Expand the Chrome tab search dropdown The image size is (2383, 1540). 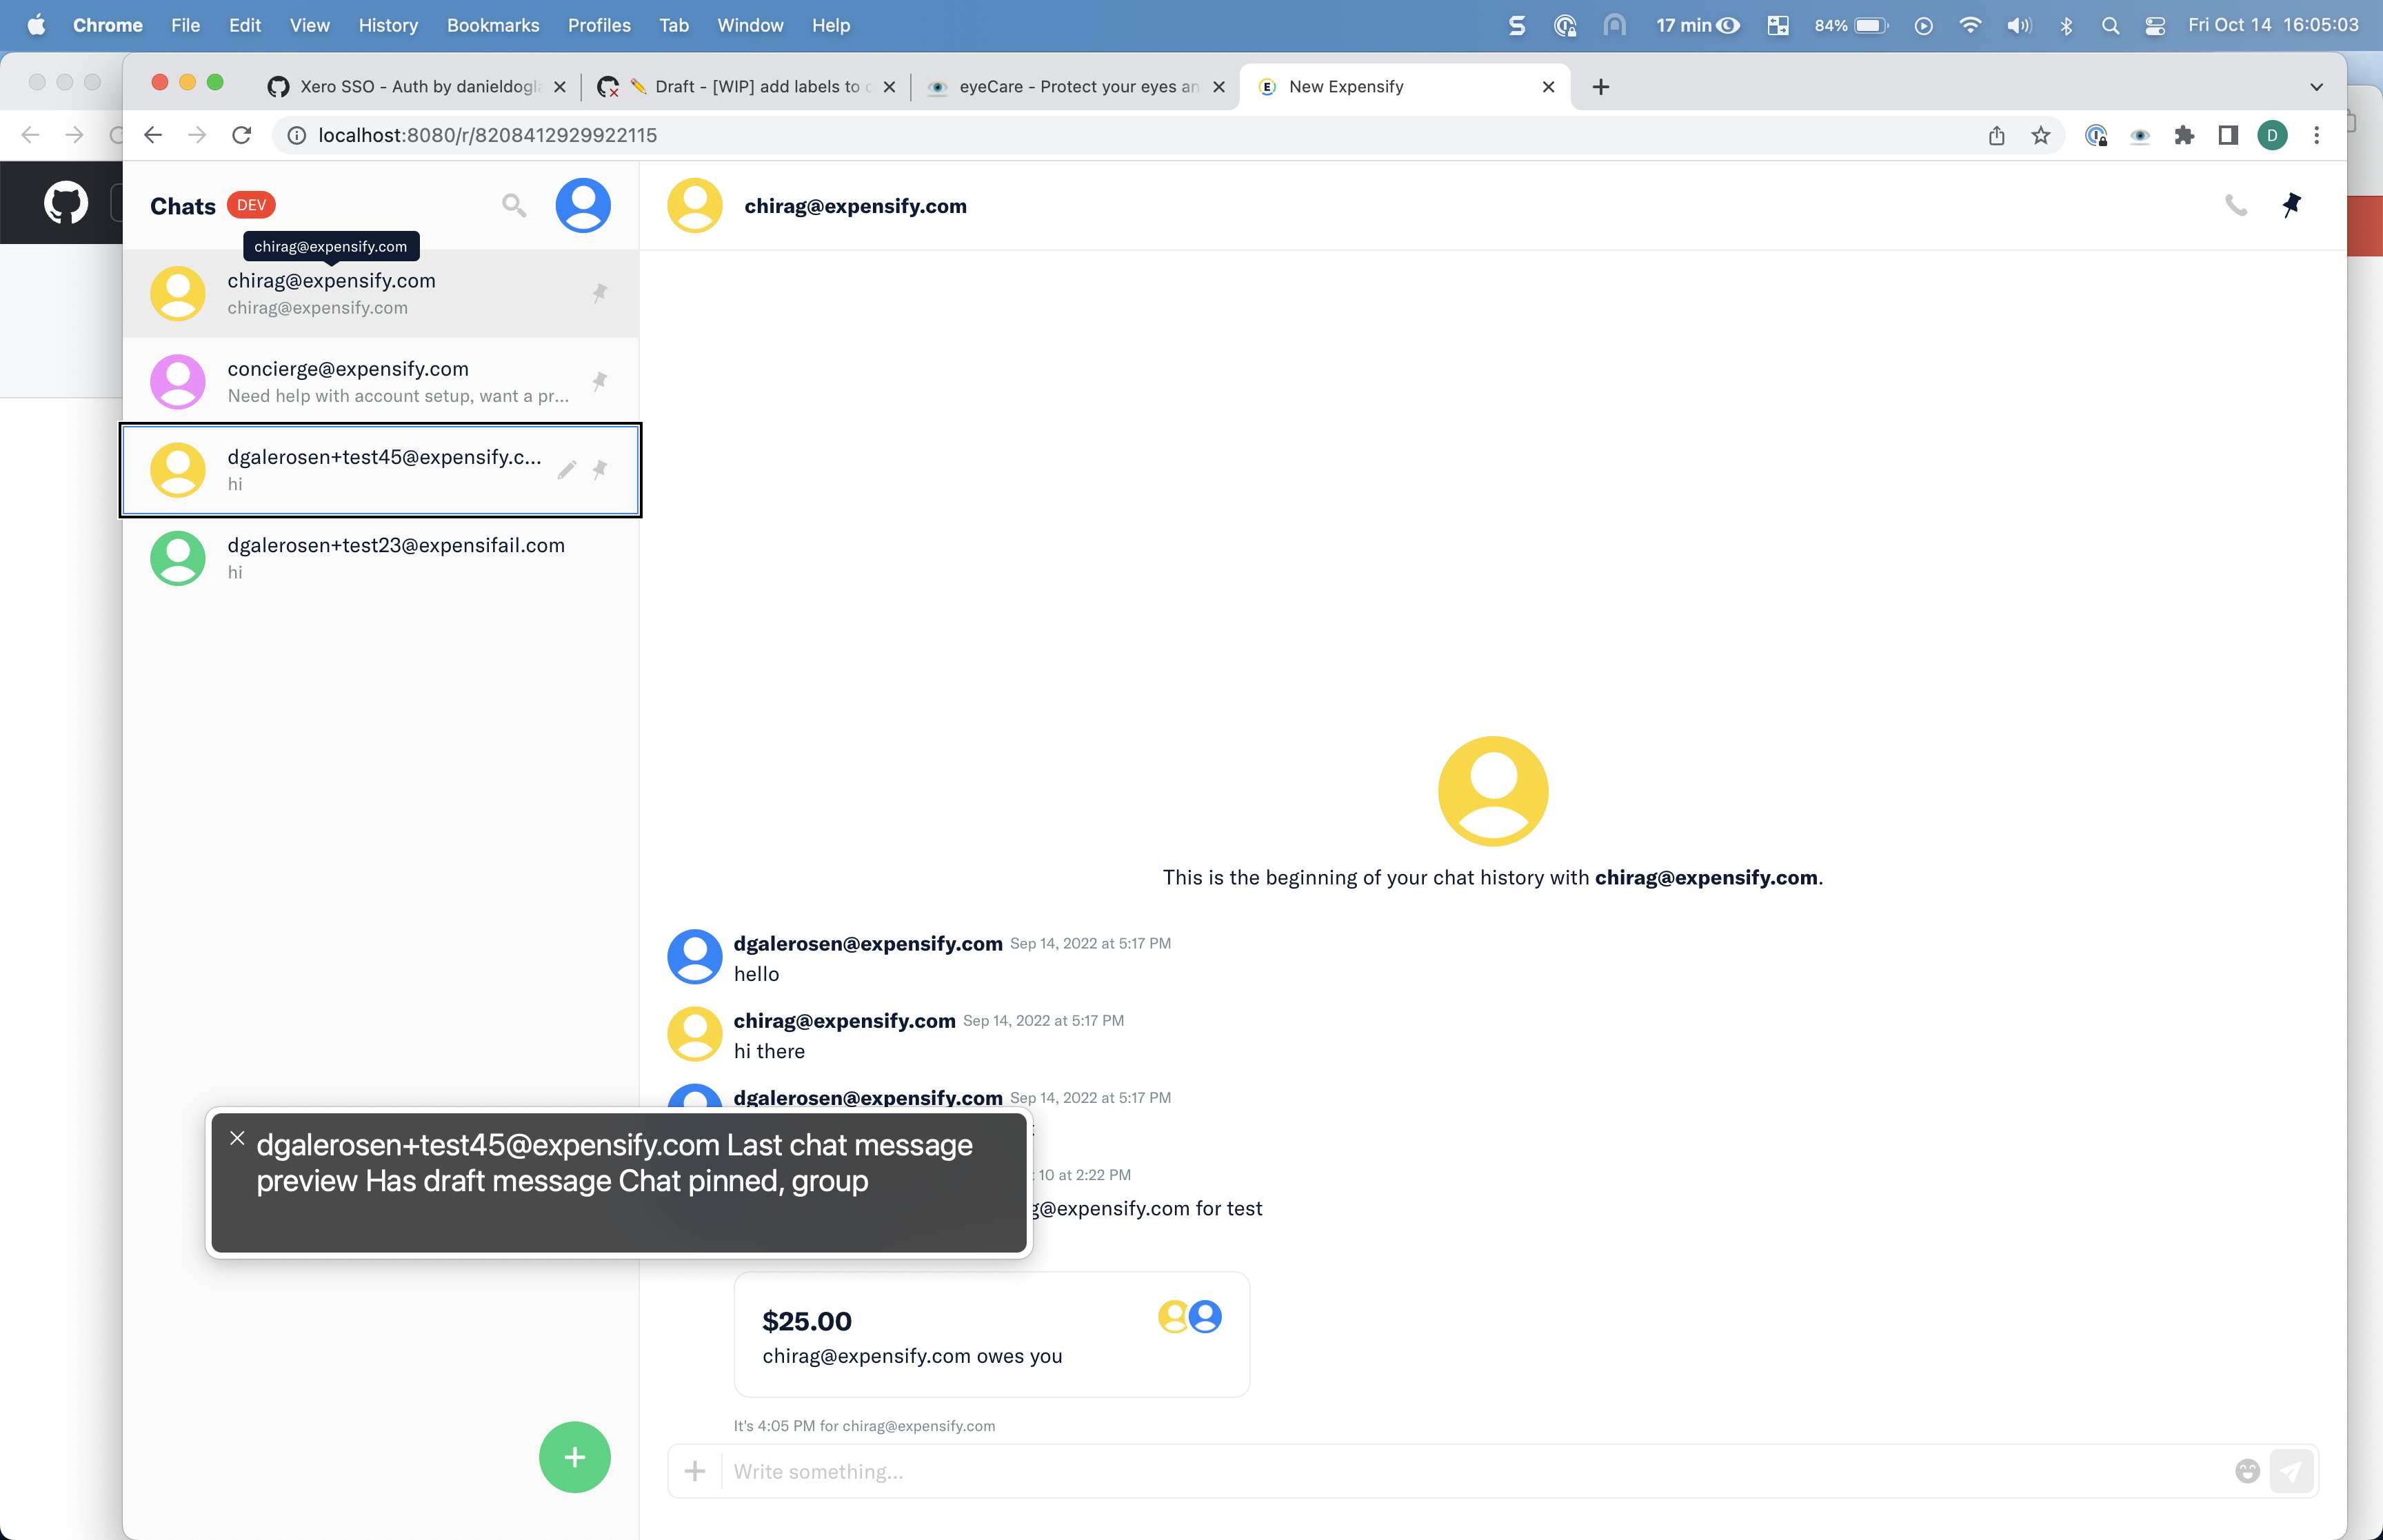tap(2316, 87)
